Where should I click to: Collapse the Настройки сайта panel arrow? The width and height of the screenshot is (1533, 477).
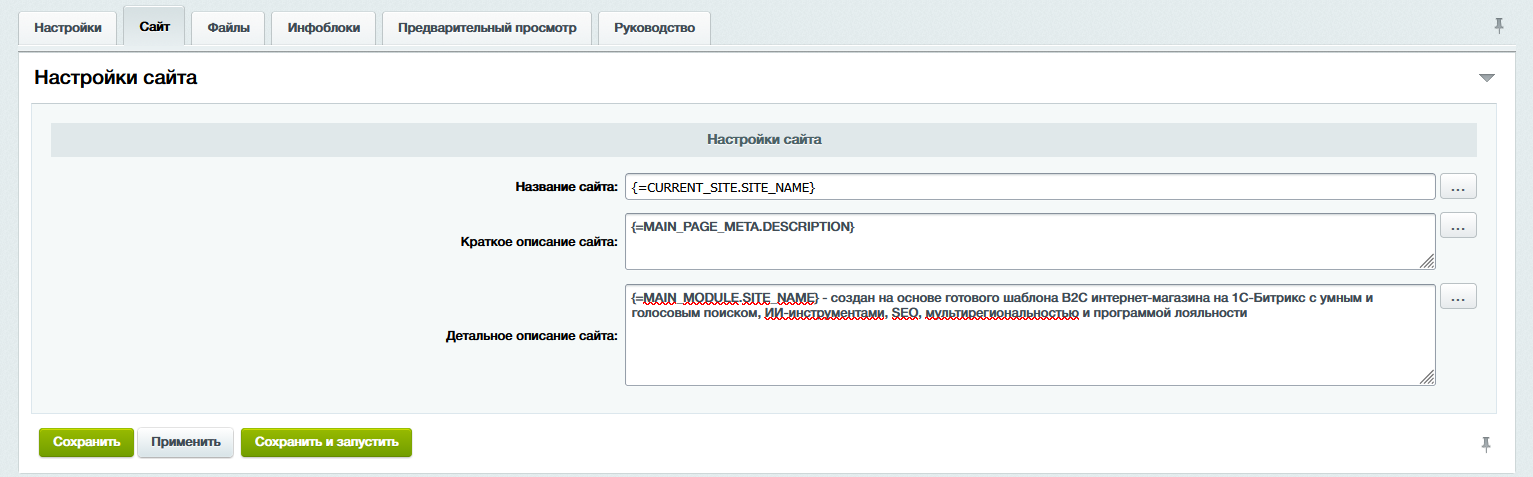click(1486, 78)
